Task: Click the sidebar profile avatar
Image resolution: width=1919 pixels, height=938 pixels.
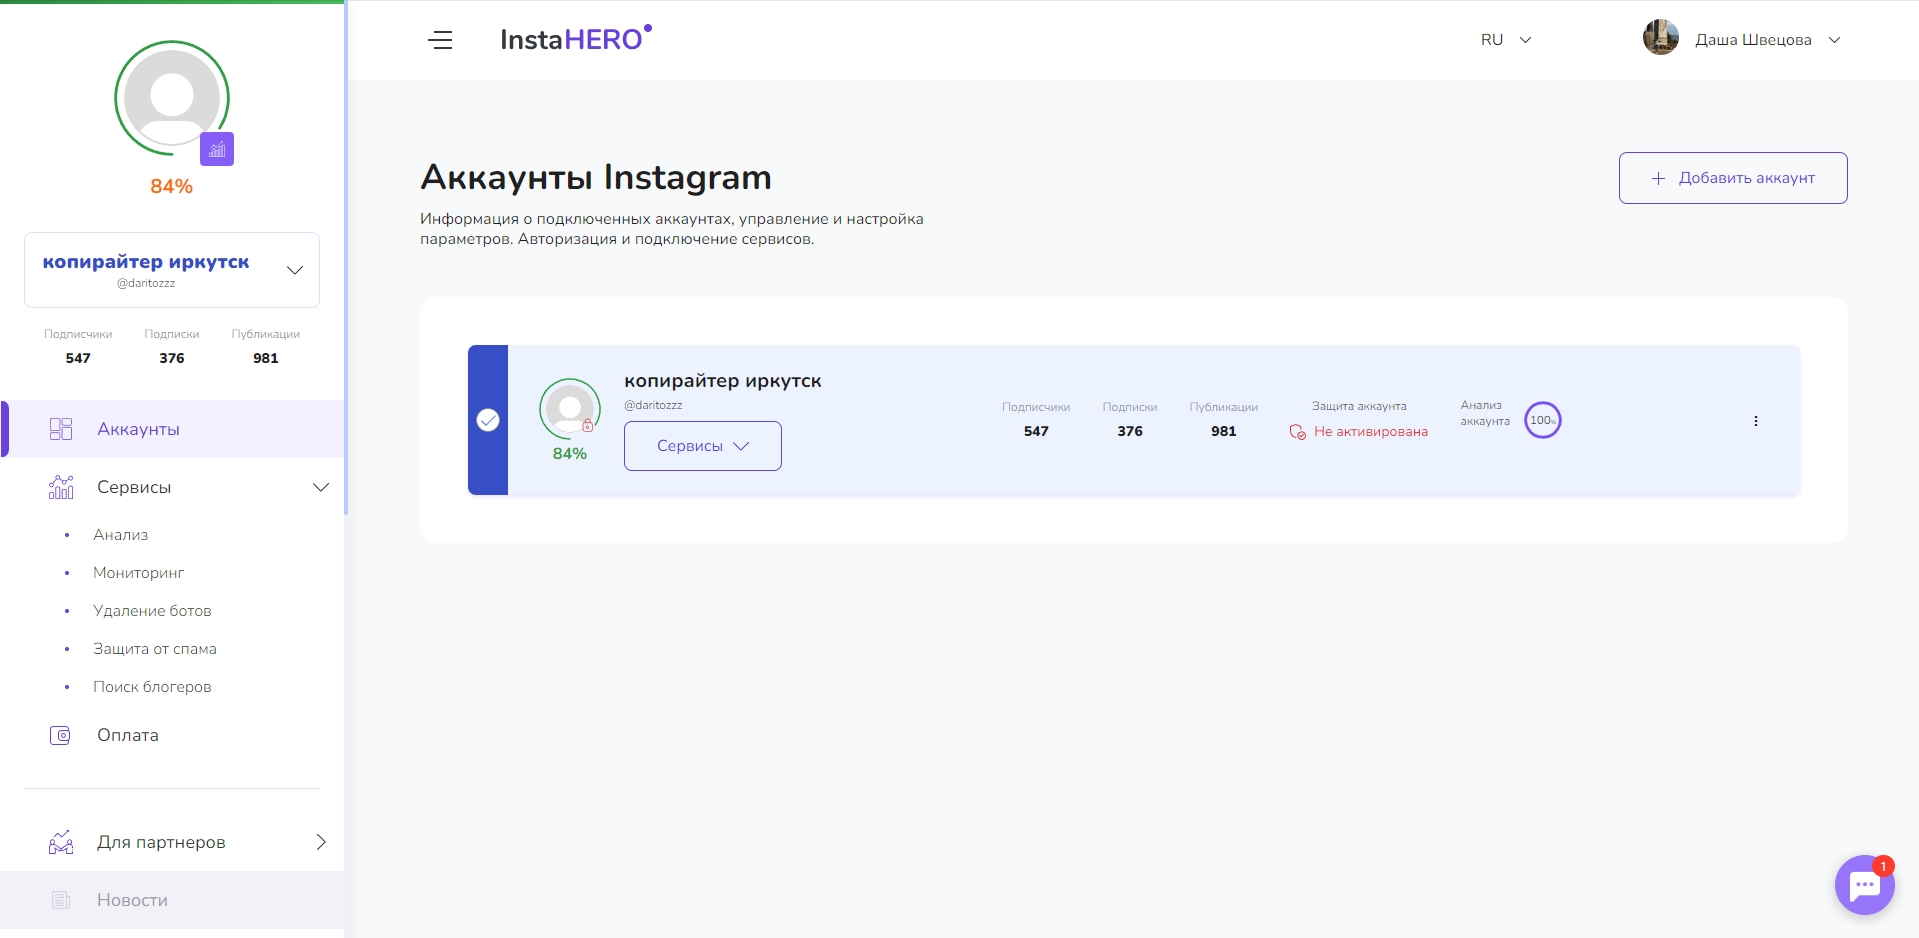Action: pyautogui.click(x=172, y=98)
